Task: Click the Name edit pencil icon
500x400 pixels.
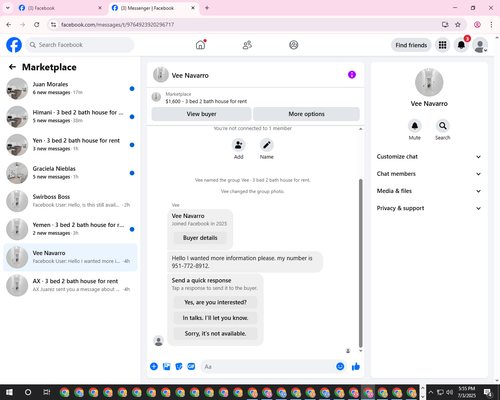Action: (267, 145)
